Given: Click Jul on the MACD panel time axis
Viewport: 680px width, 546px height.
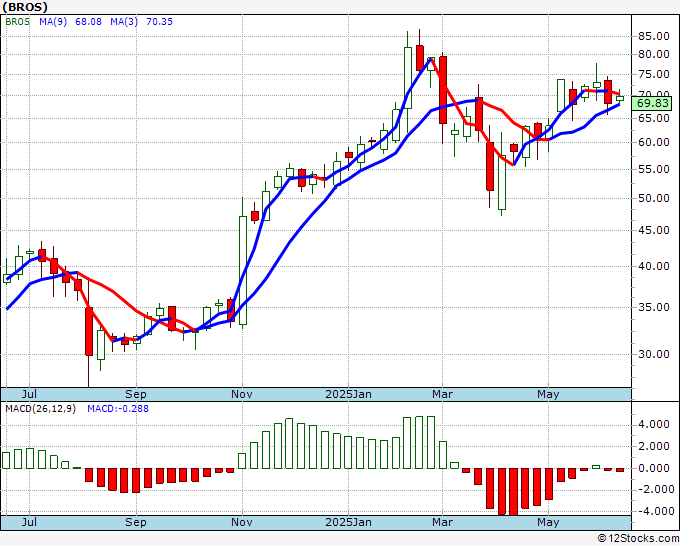Looking at the screenshot, I should coord(29,522).
